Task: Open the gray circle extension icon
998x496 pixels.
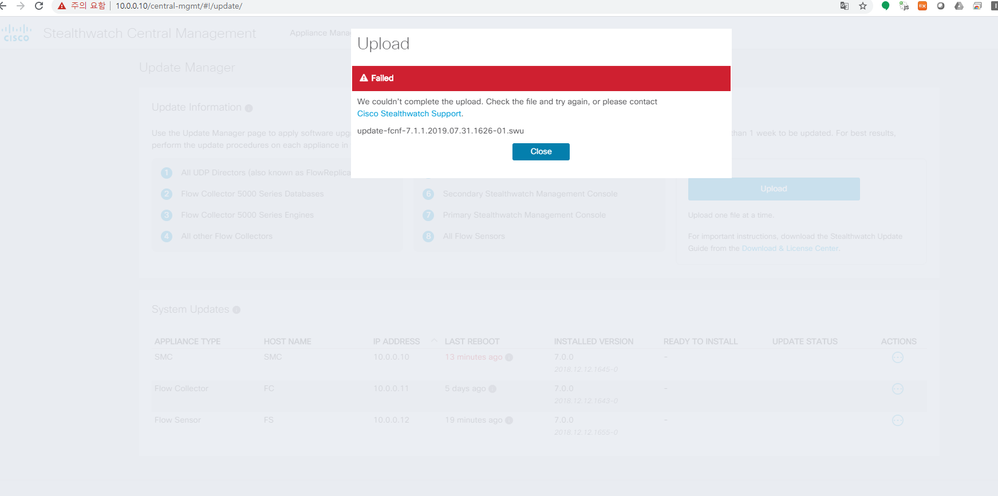Action: 941,6
